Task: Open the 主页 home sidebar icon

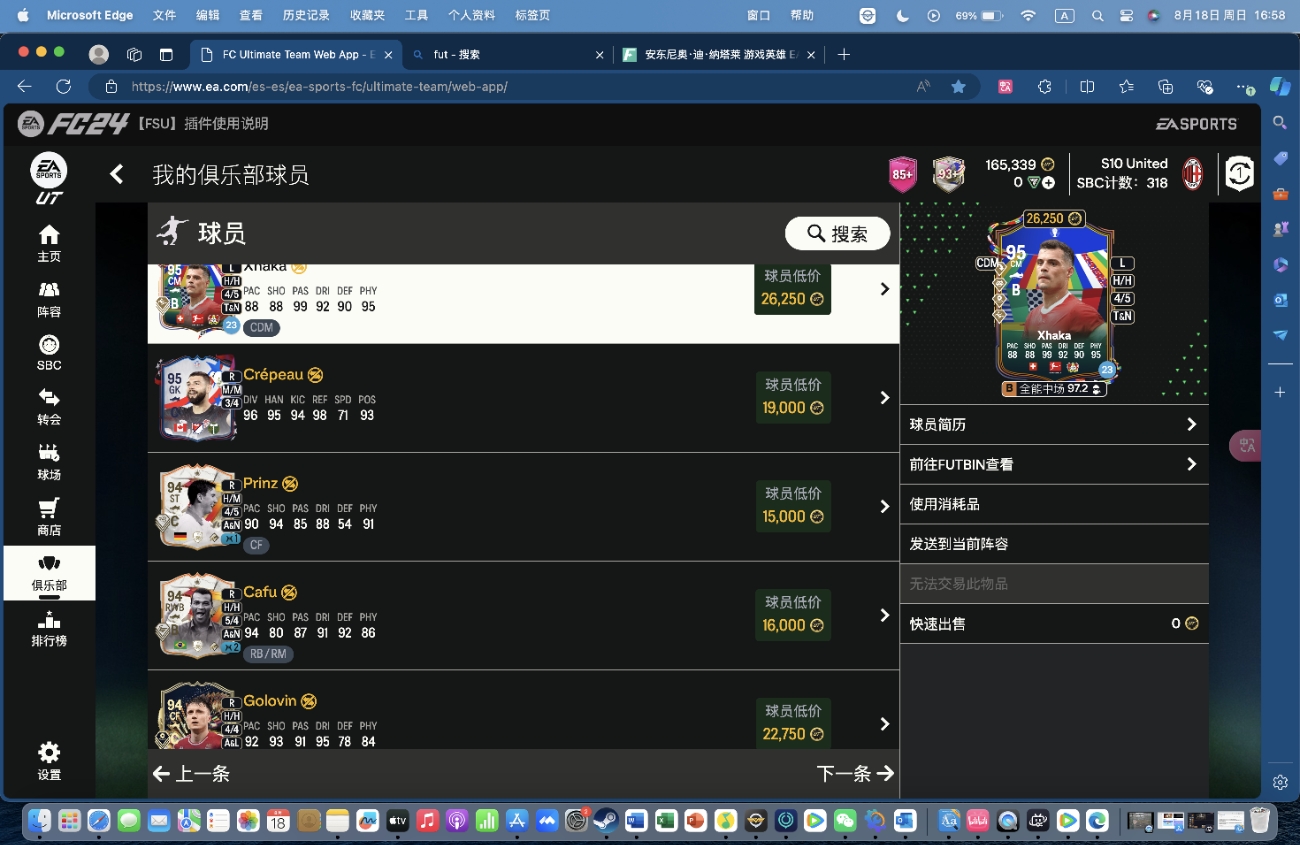Action: (x=49, y=243)
